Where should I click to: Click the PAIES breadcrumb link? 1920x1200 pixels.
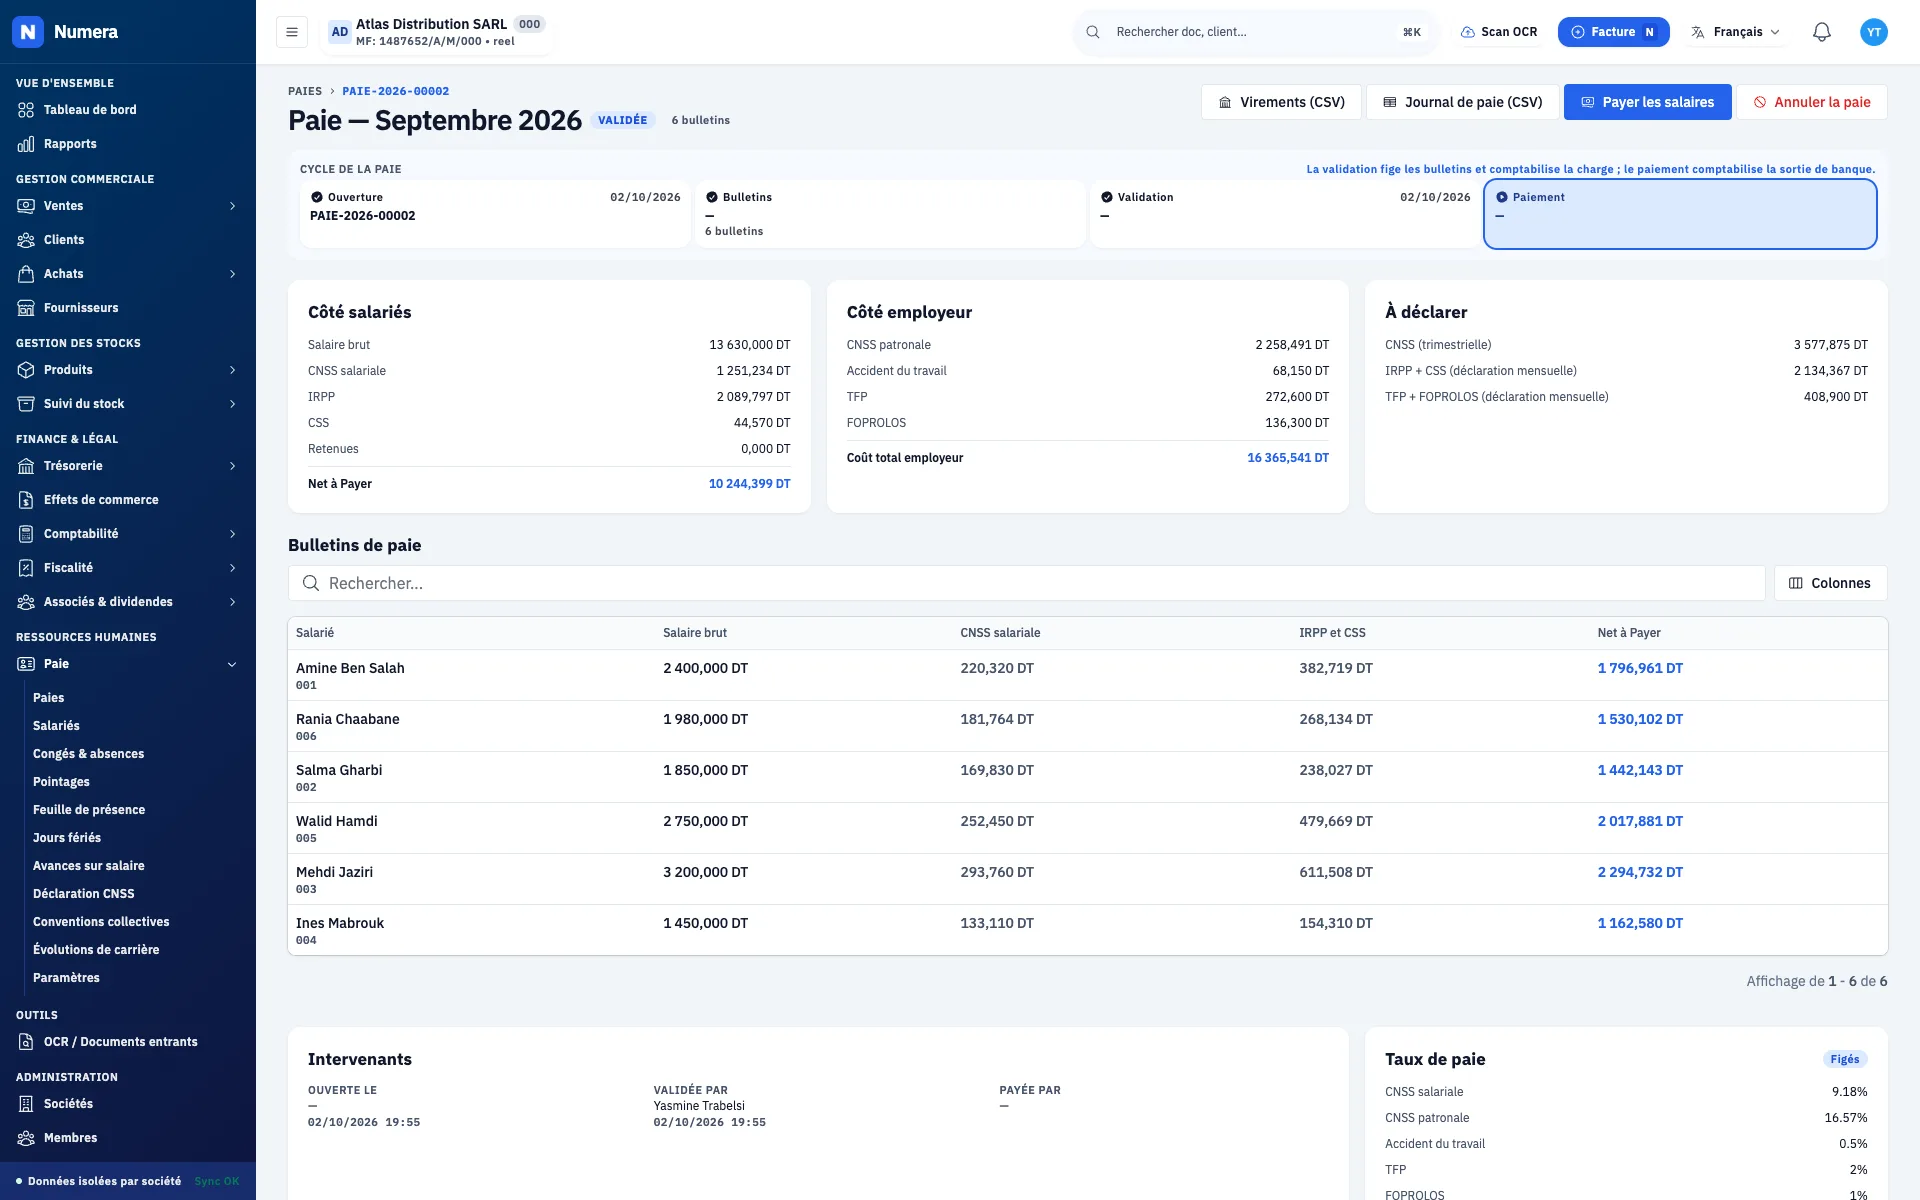[305, 91]
